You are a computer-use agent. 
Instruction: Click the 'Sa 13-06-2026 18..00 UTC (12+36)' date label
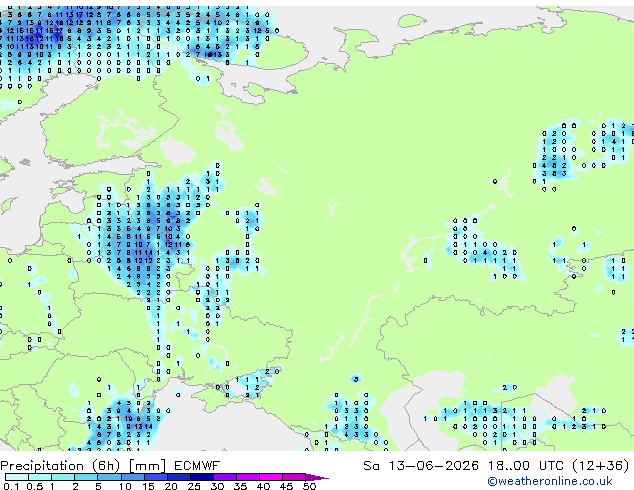pyautogui.click(x=496, y=466)
